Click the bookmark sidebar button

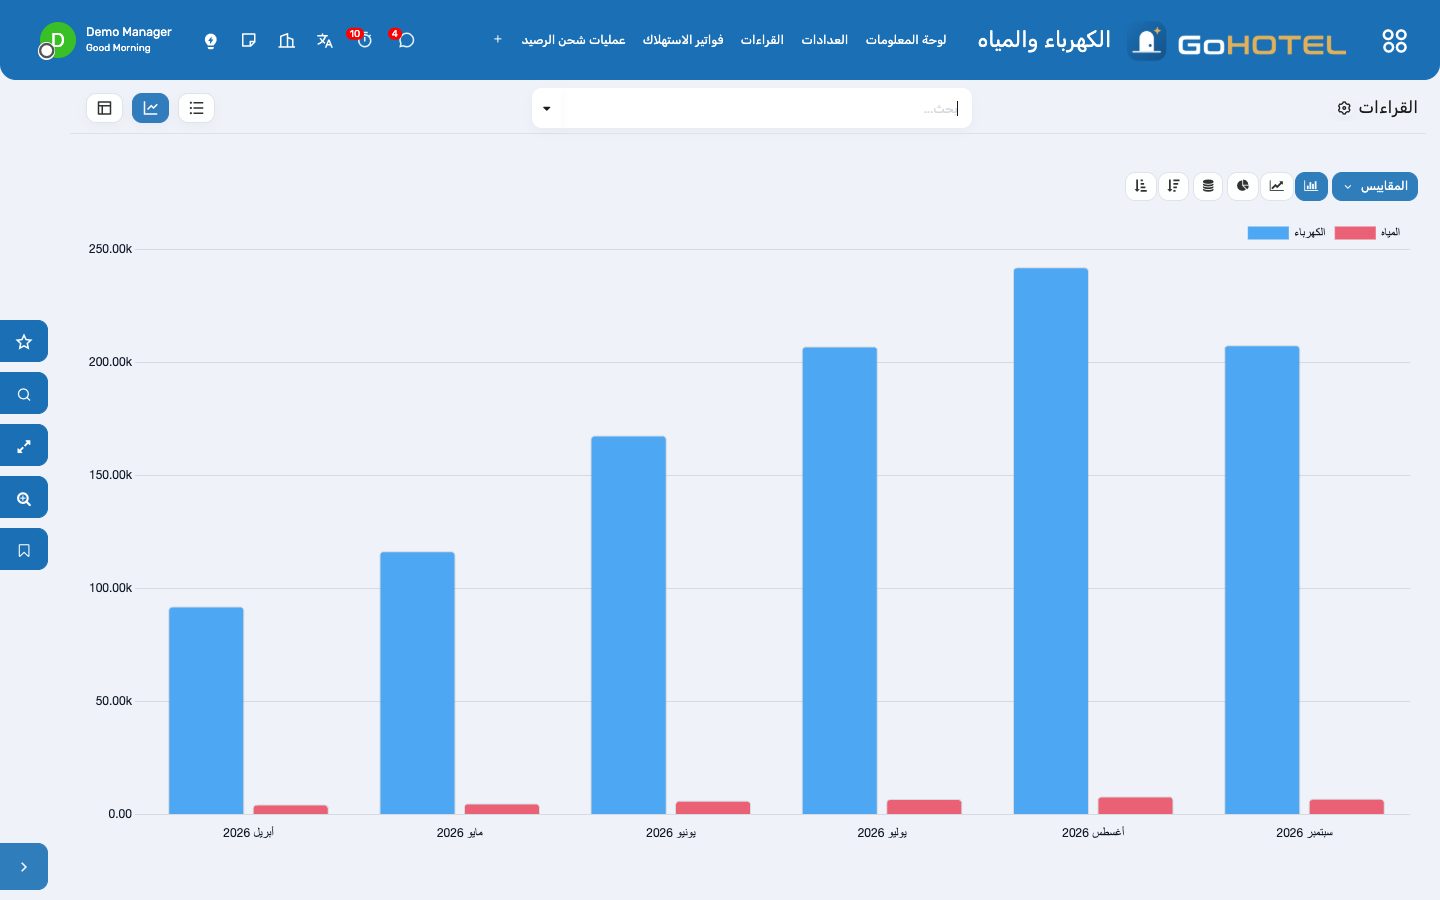tap(24, 550)
